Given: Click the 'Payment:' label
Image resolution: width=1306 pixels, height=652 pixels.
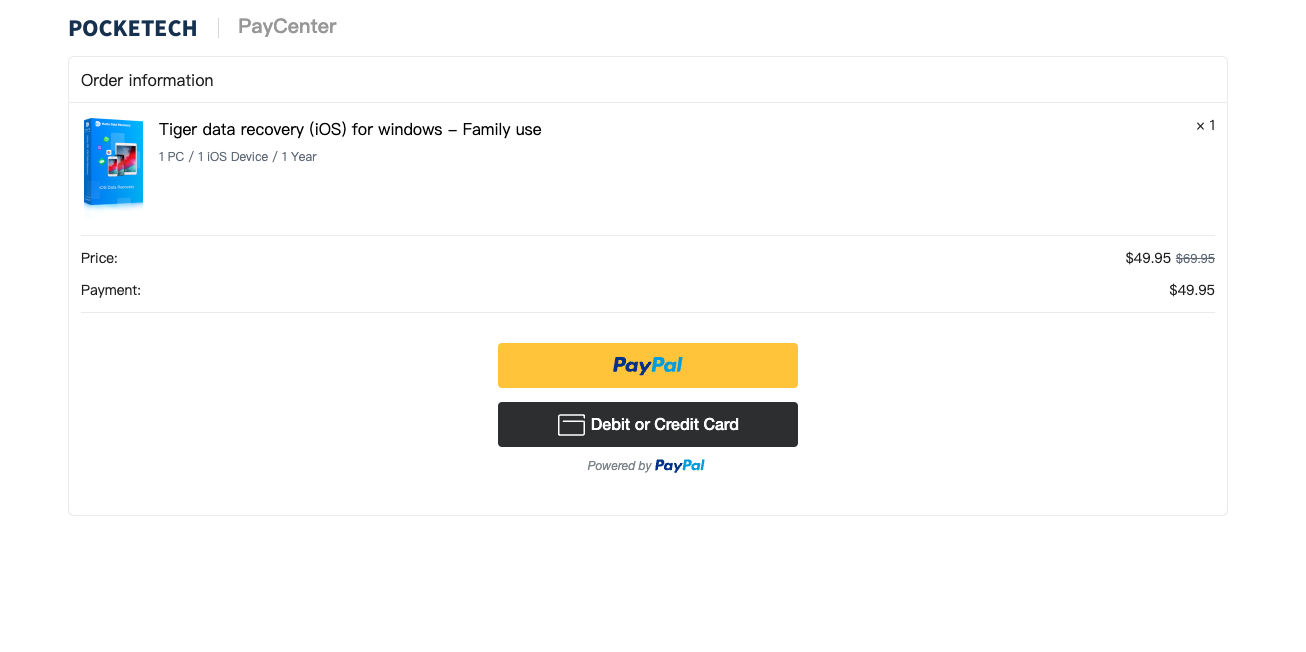Looking at the screenshot, I should point(111,290).
